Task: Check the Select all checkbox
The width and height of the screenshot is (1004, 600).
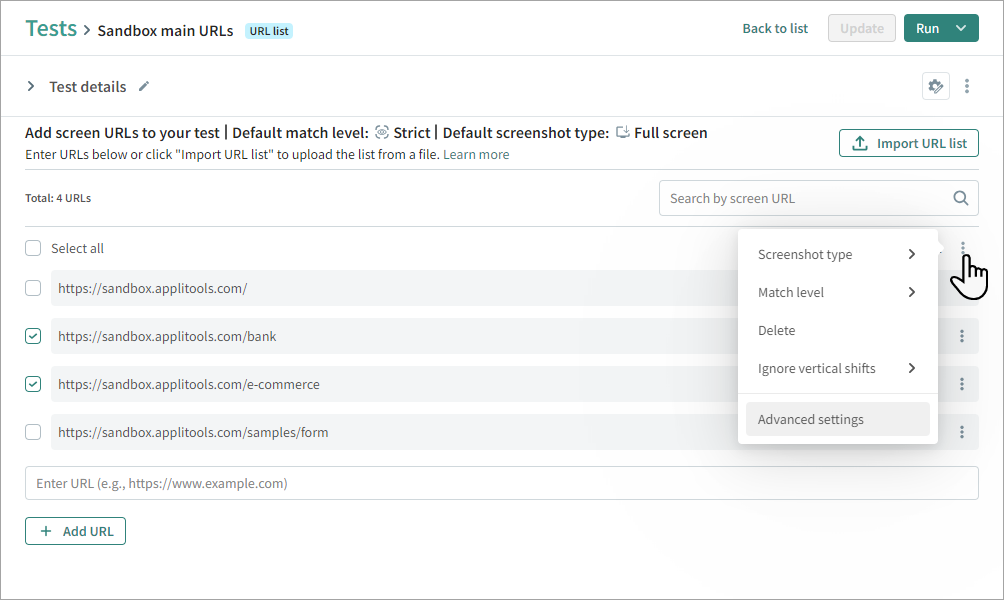Action: click(x=33, y=248)
